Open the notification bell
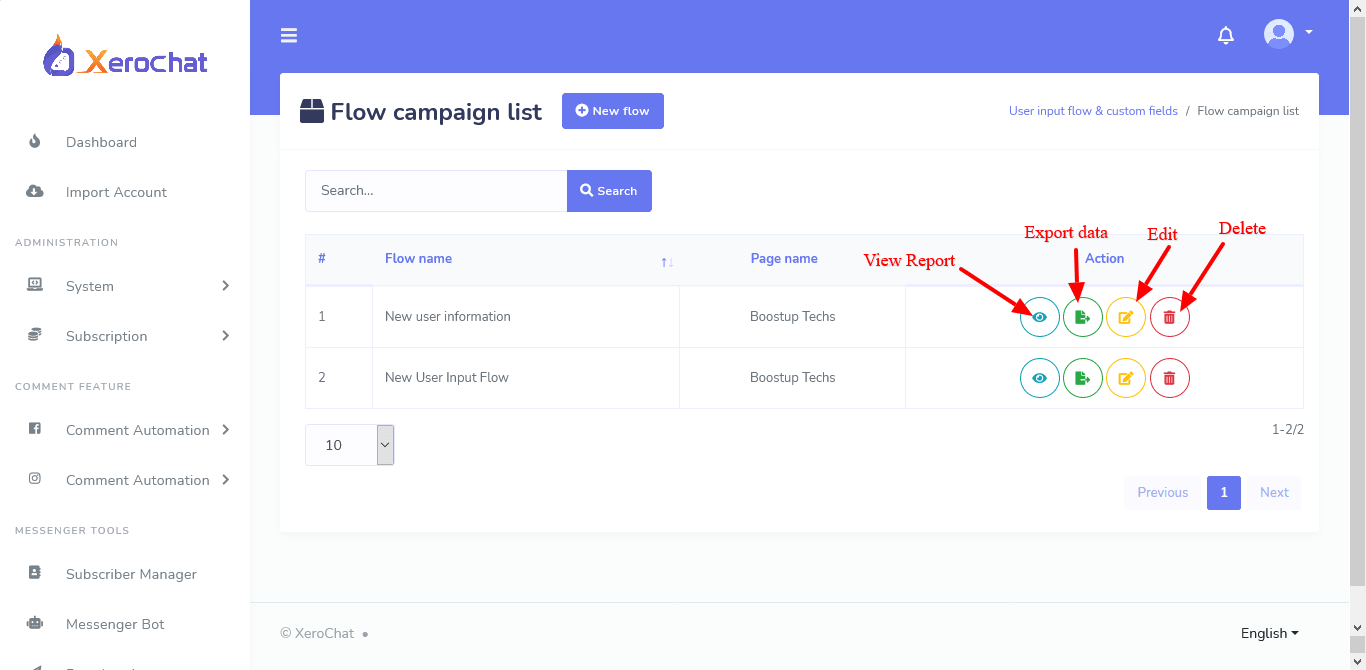Screen dimensions: 1366x670 click(1225, 34)
